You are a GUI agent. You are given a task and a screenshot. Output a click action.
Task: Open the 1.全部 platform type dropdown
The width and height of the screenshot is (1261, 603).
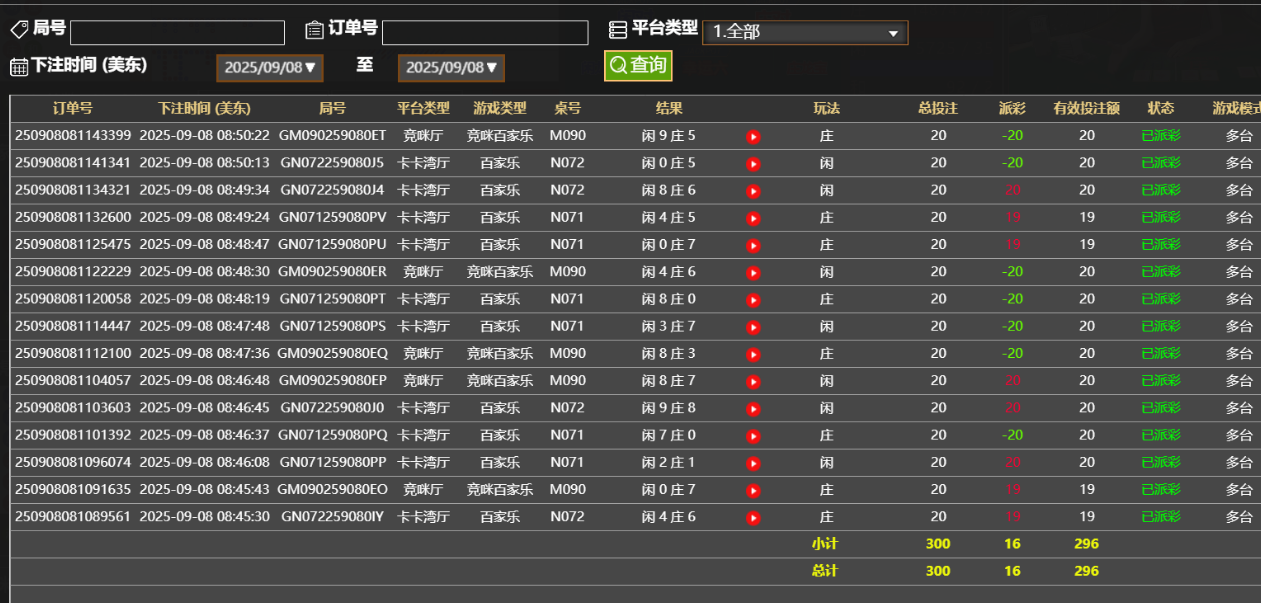tap(805, 32)
